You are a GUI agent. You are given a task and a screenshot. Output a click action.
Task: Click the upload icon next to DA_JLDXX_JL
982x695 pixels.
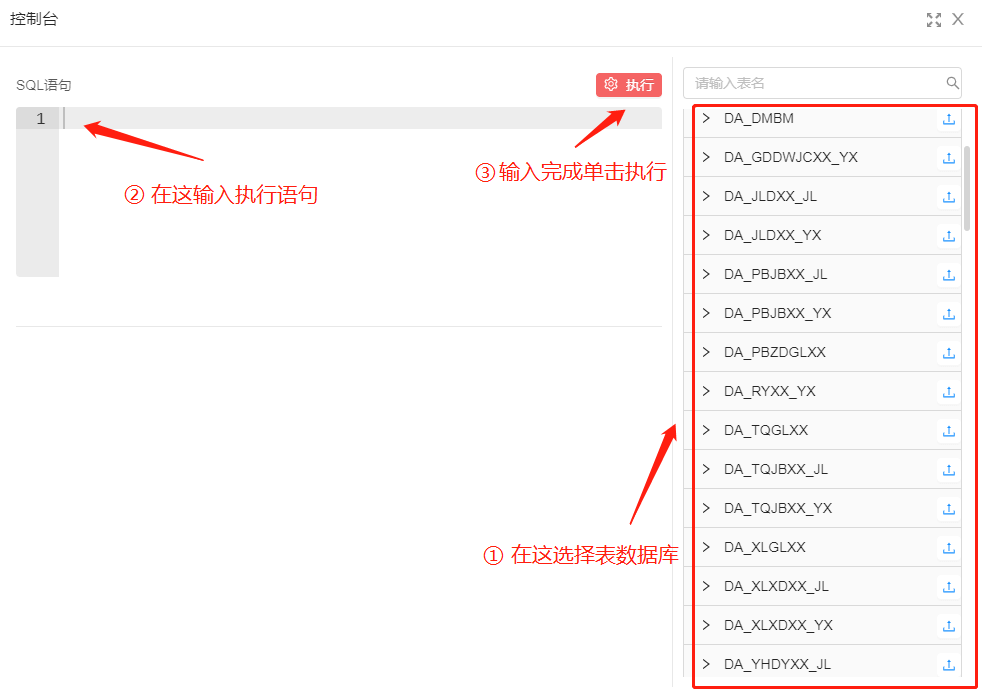948,197
